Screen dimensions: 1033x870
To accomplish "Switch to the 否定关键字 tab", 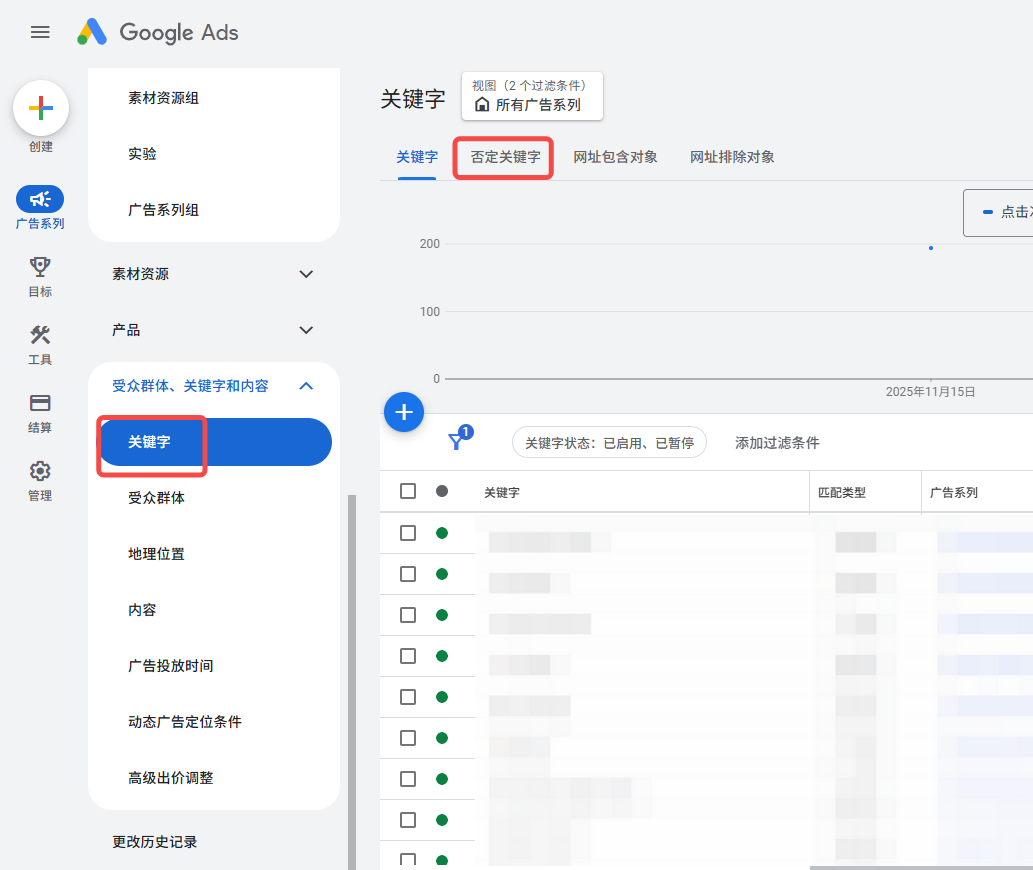I will coord(503,157).
